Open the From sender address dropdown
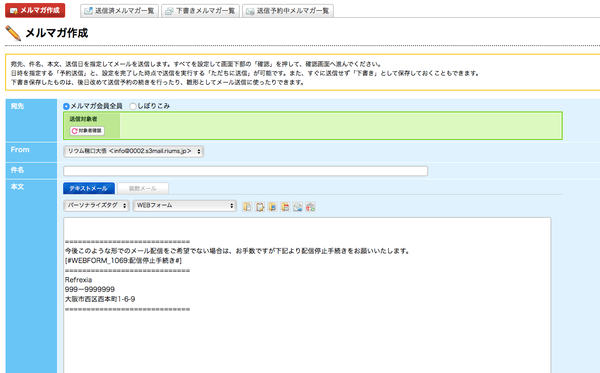600x373 pixels. pos(133,151)
